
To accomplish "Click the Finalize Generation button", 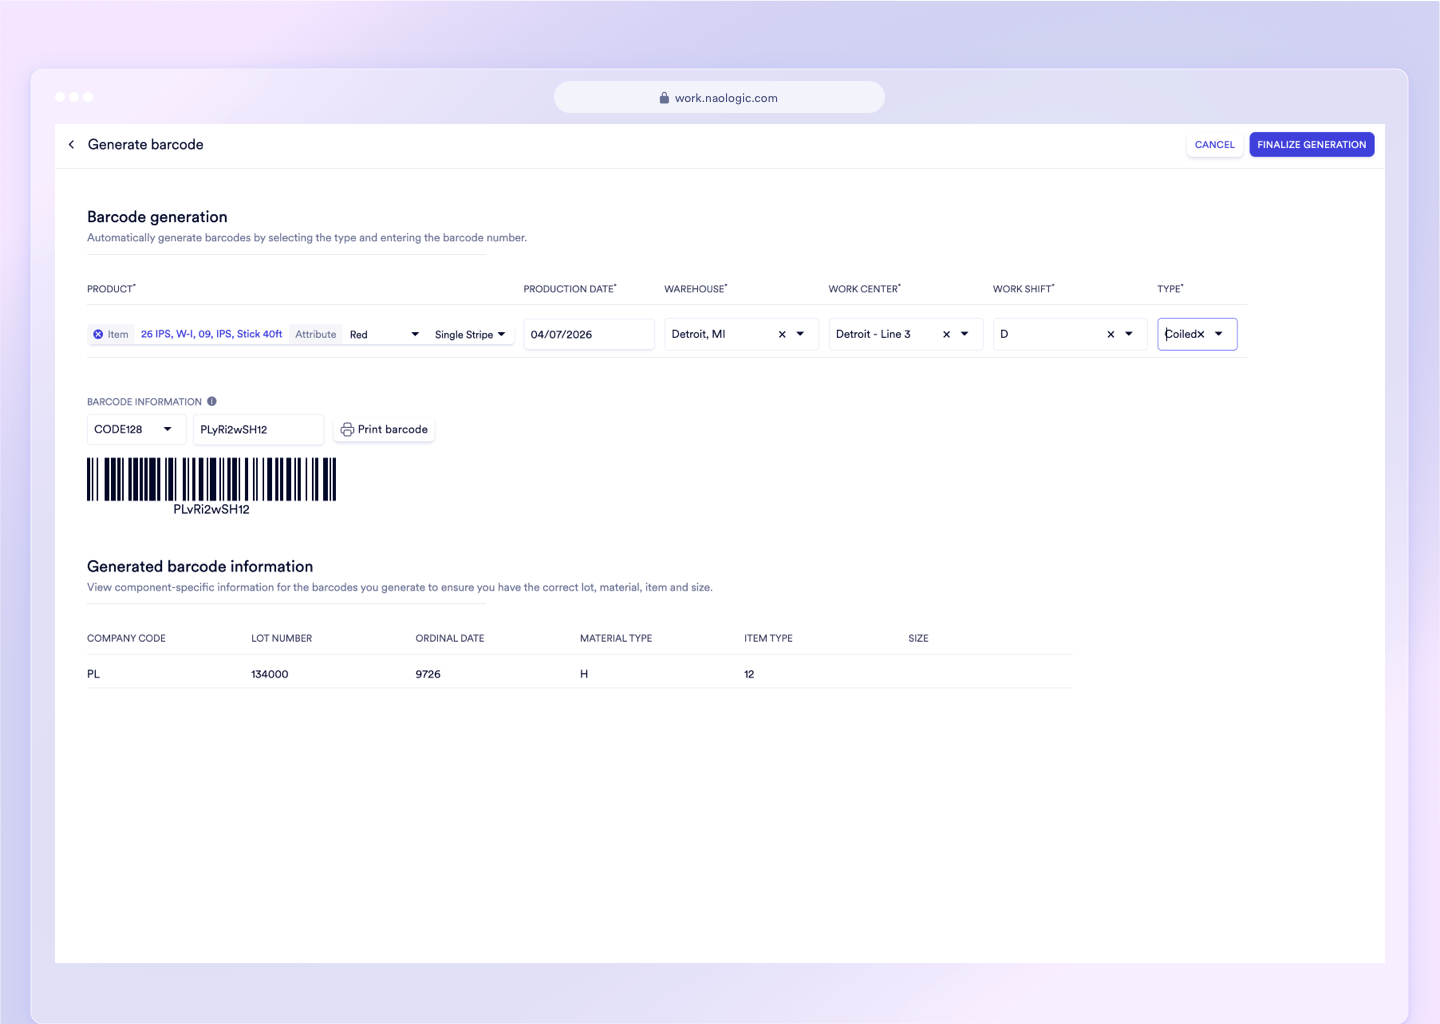I will pyautogui.click(x=1311, y=144).
